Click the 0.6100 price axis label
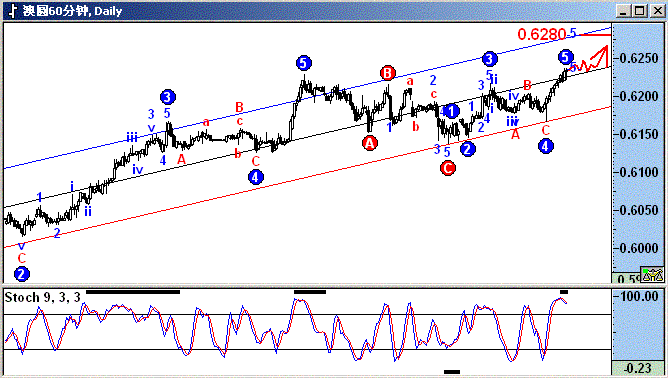The height and width of the screenshot is (379, 668). (x=639, y=172)
